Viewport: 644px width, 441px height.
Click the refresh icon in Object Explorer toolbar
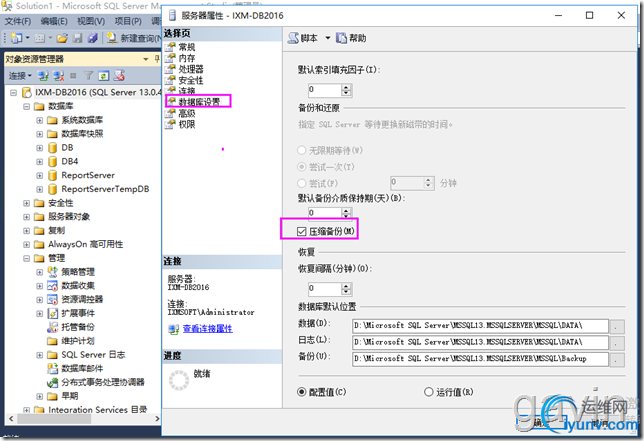(x=104, y=76)
